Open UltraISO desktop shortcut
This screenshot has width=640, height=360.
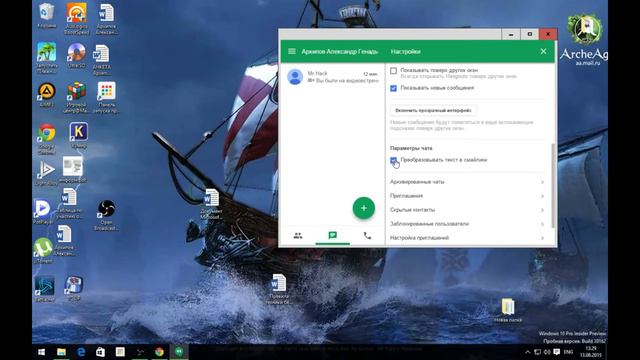(x=76, y=56)
